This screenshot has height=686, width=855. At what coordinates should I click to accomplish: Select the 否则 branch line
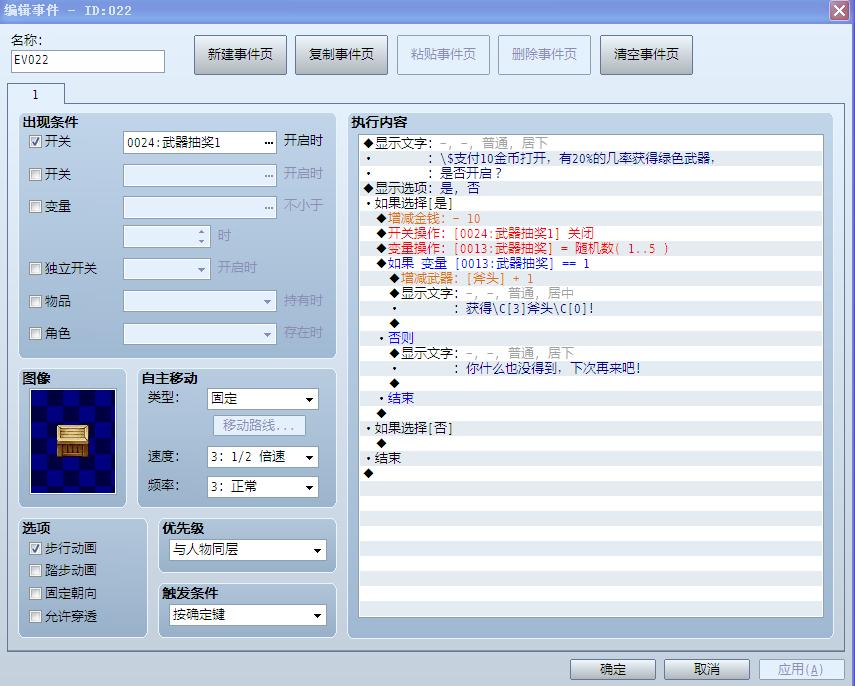591,338
